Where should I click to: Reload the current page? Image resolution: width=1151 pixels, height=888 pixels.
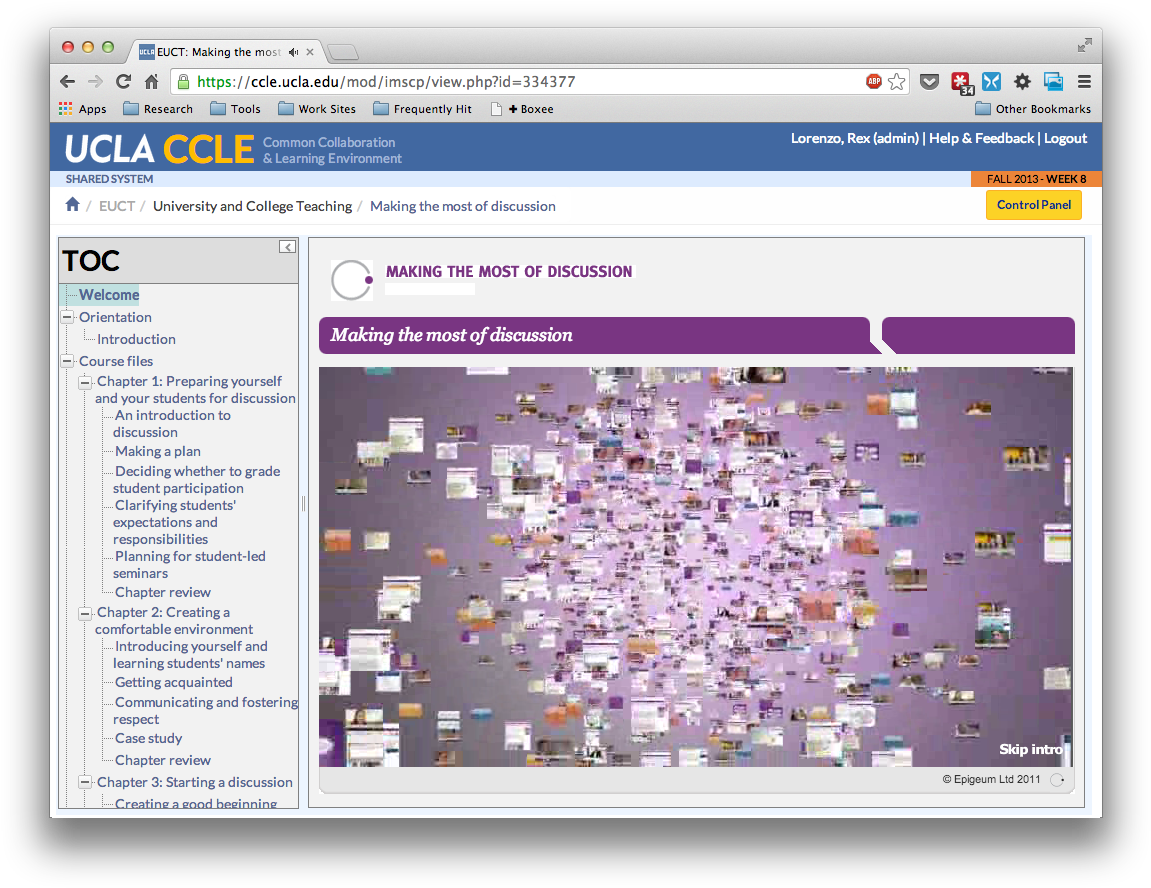click(123, 81)
